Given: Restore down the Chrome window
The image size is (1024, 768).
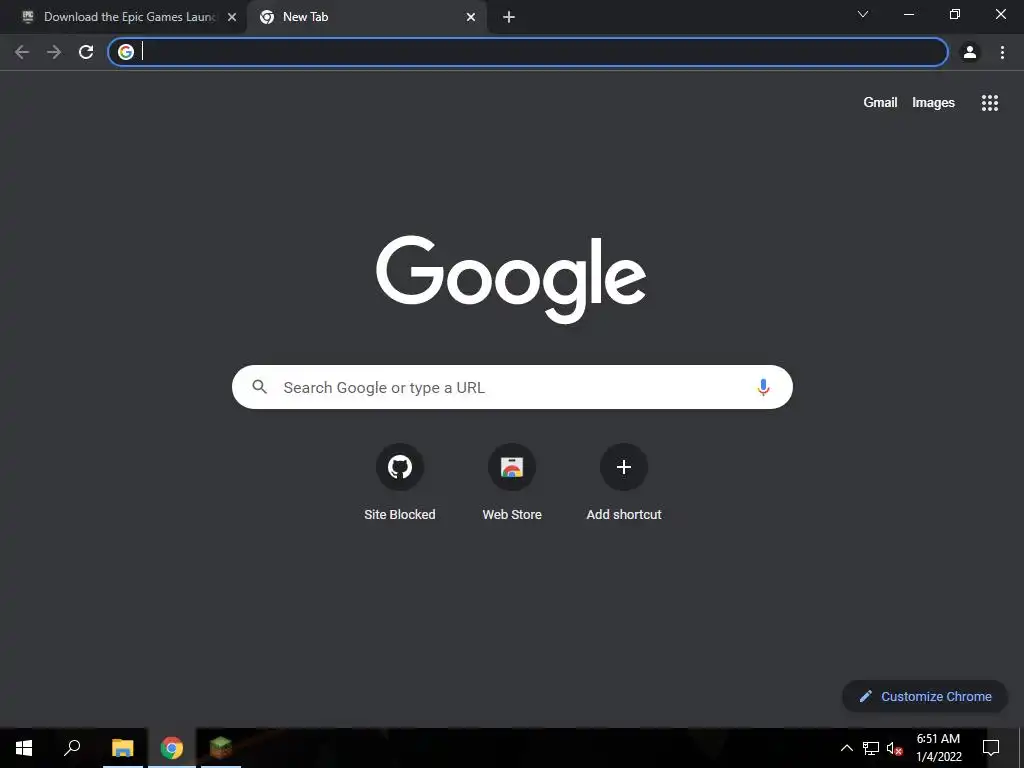Looking at the screenshot, I should (955, 14).
